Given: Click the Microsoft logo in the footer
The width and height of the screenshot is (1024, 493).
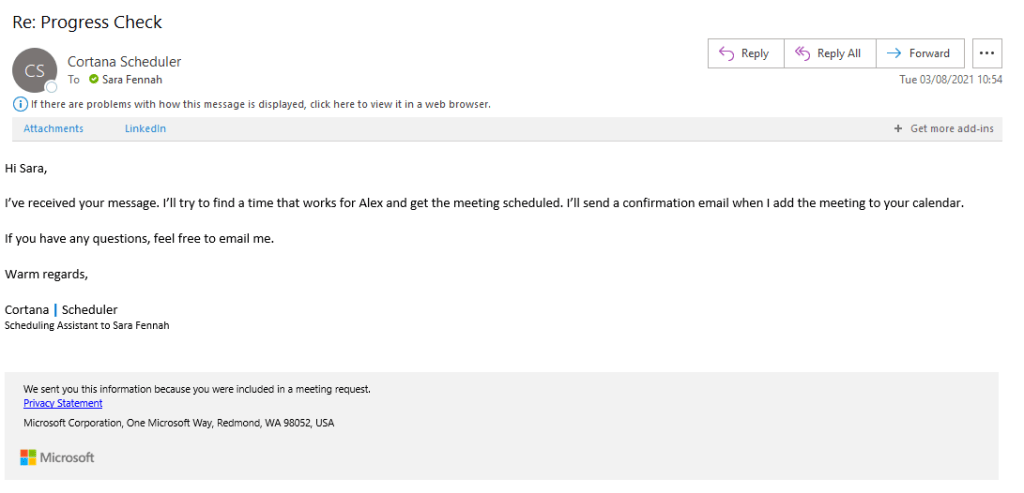Looking at the screenshot, I should tap(57, 457).
